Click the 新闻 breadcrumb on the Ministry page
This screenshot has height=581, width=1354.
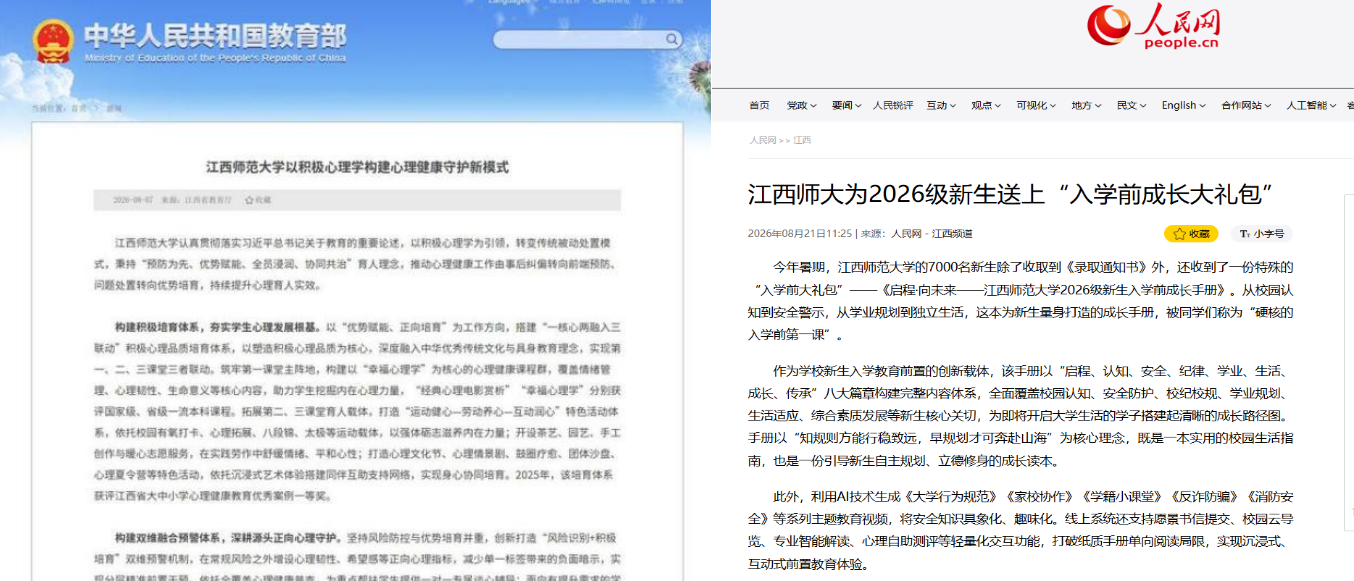click(x=114, y=108)
